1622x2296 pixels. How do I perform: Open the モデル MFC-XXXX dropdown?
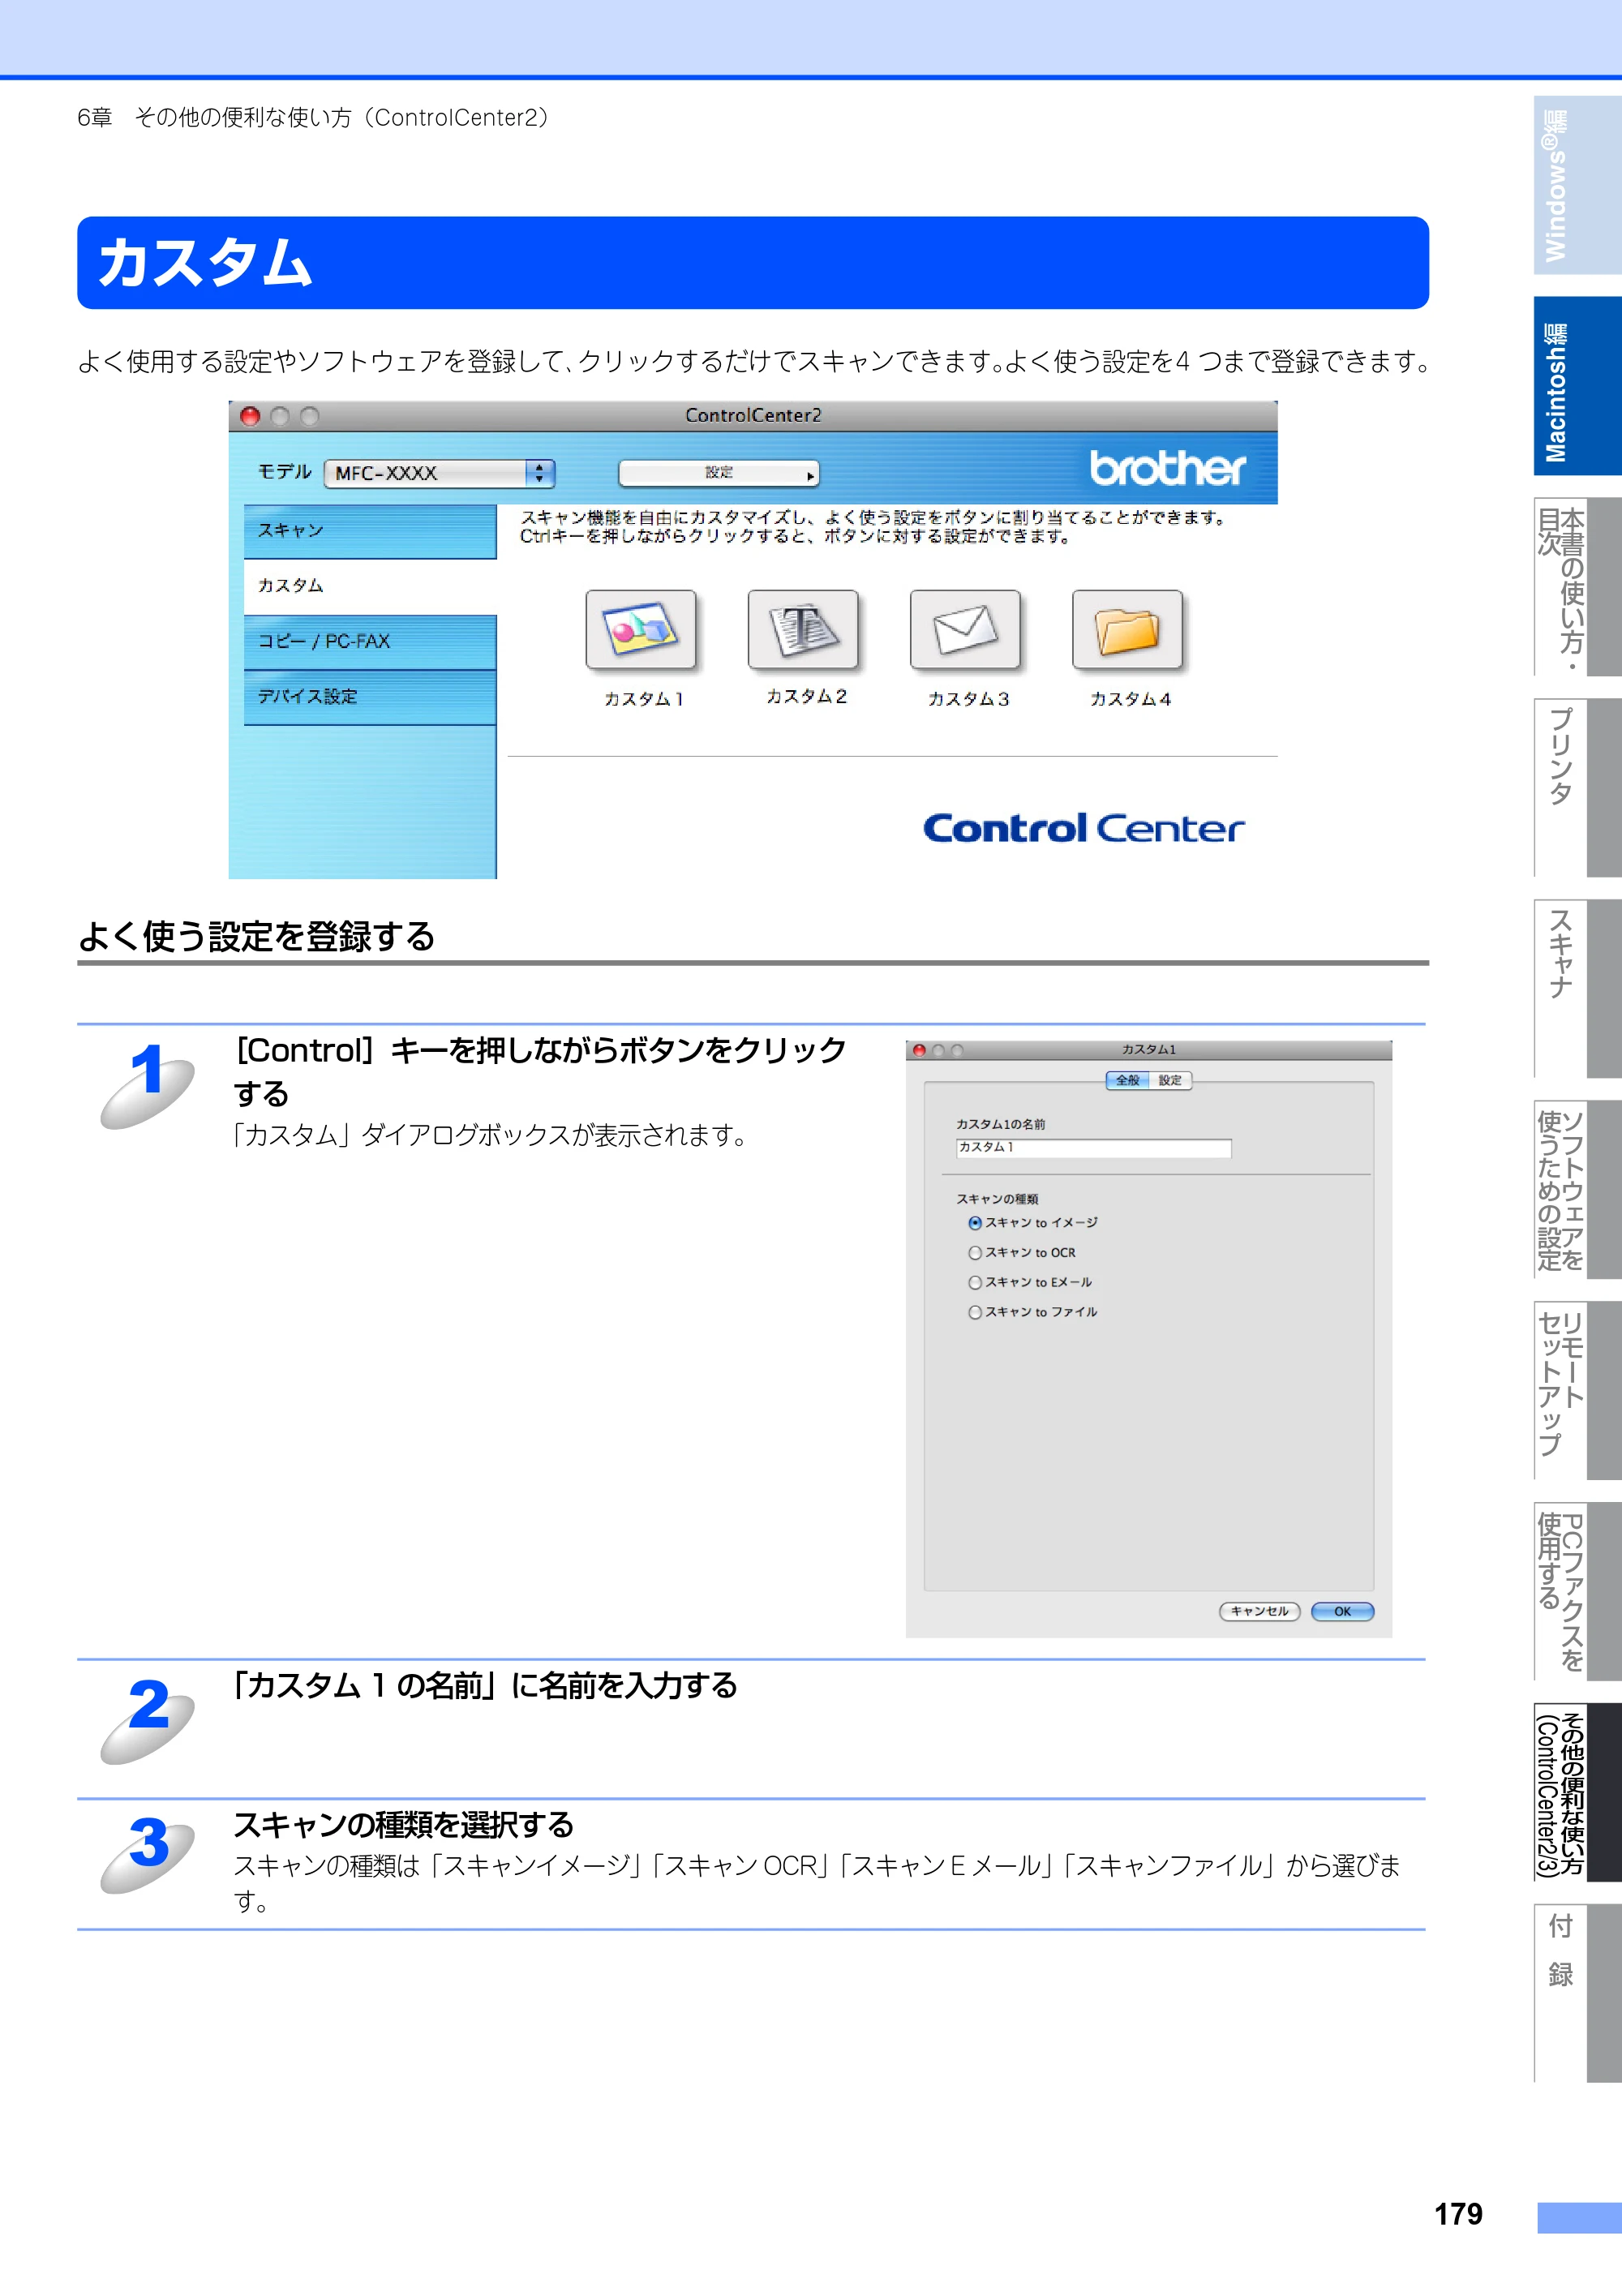point(439,473)
